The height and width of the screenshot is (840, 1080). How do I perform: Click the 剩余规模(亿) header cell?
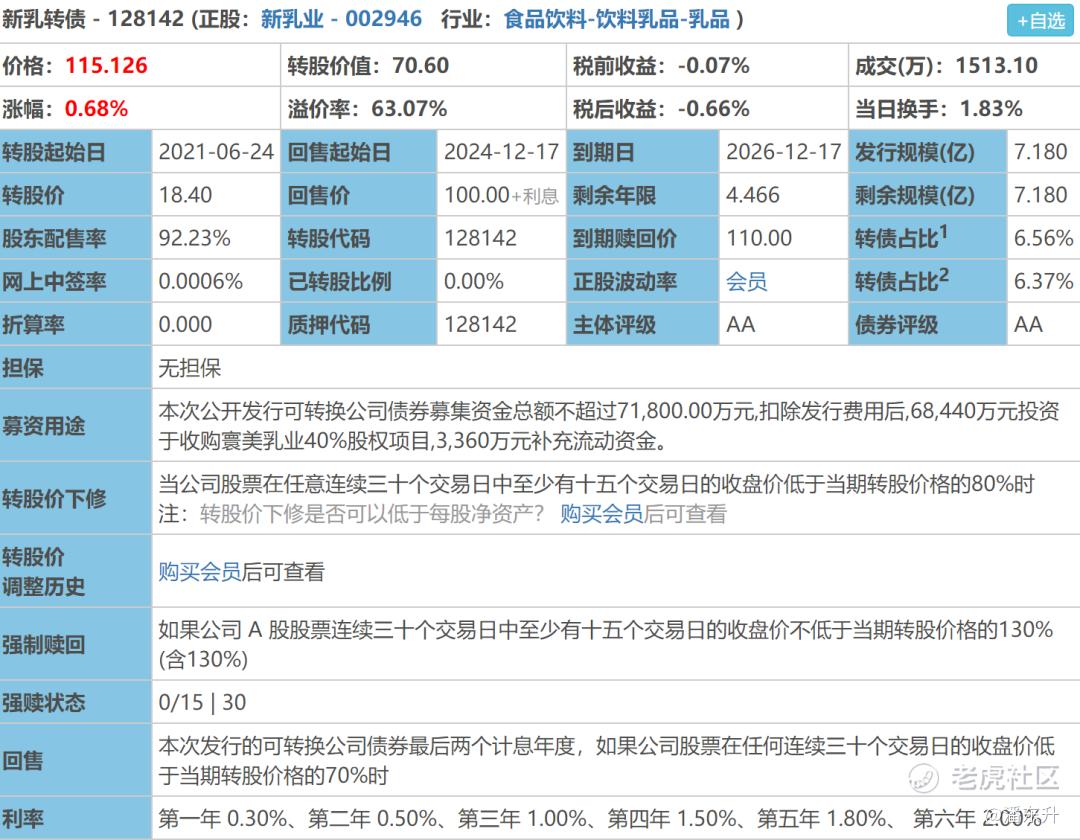(927, 195)
